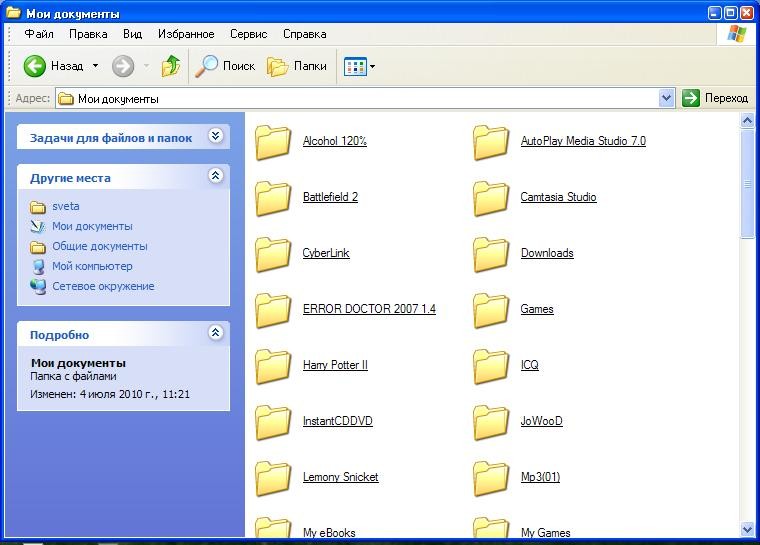Open the Сервис menu
The width and height of the screenshot is (760, 545).
click(x=249, y=34)
